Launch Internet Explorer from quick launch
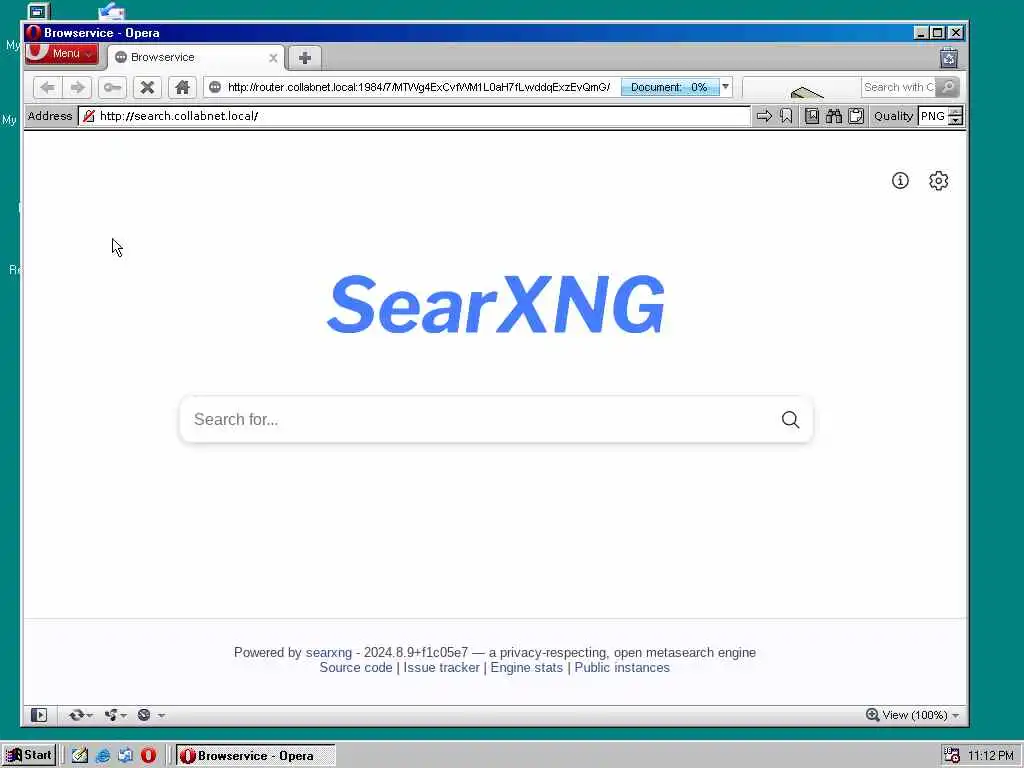 103,756
